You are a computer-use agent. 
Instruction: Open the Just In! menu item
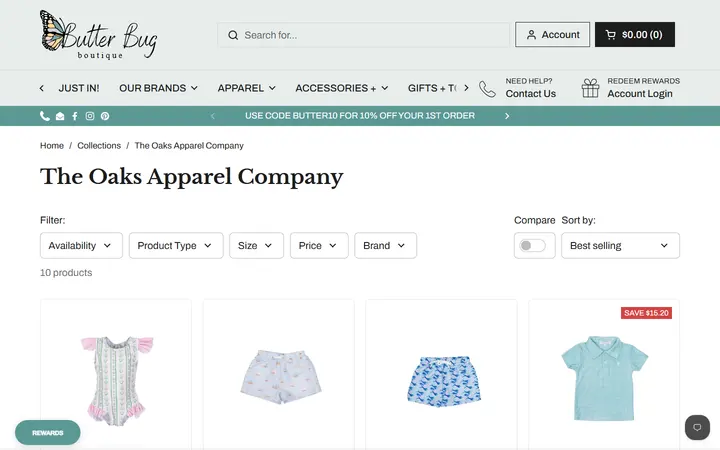(x=79, y=88)
